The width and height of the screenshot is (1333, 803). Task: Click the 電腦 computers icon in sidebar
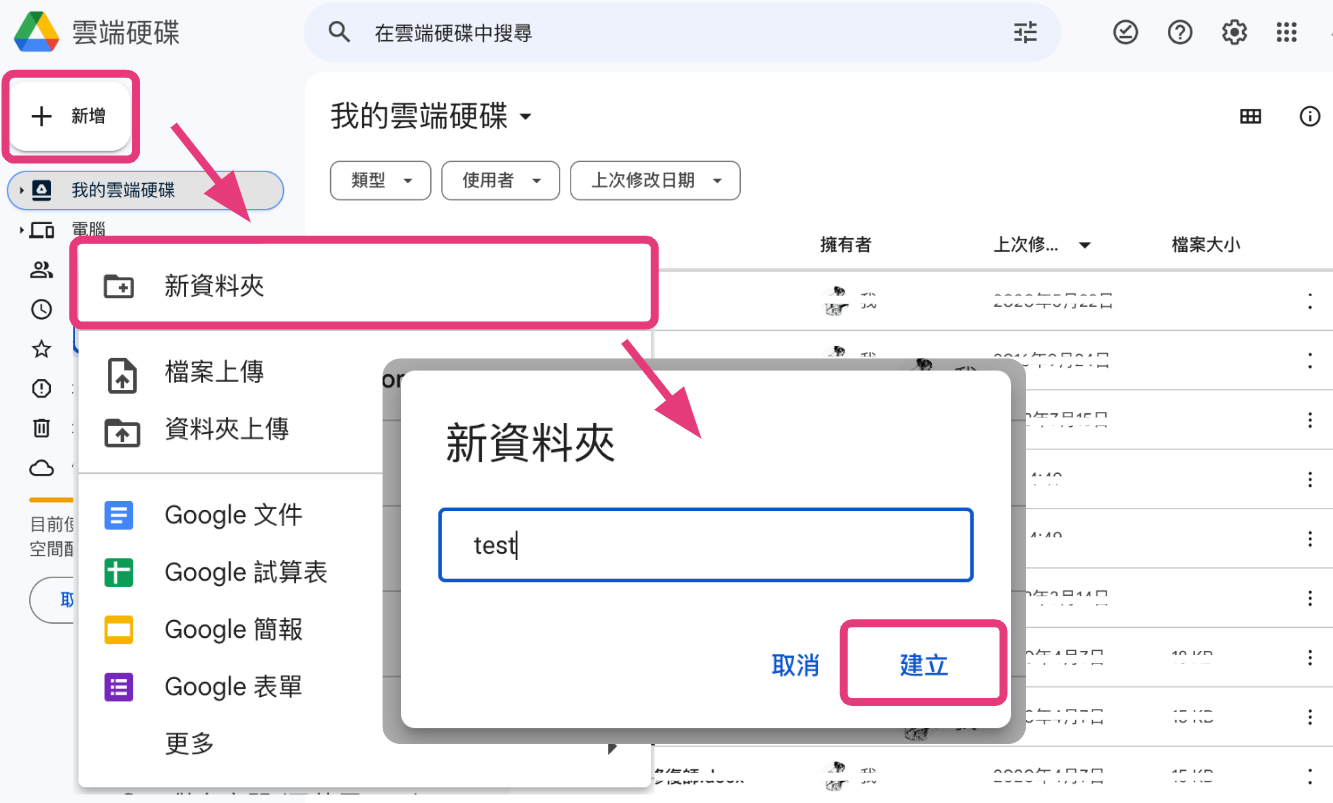tap(42, 231)
